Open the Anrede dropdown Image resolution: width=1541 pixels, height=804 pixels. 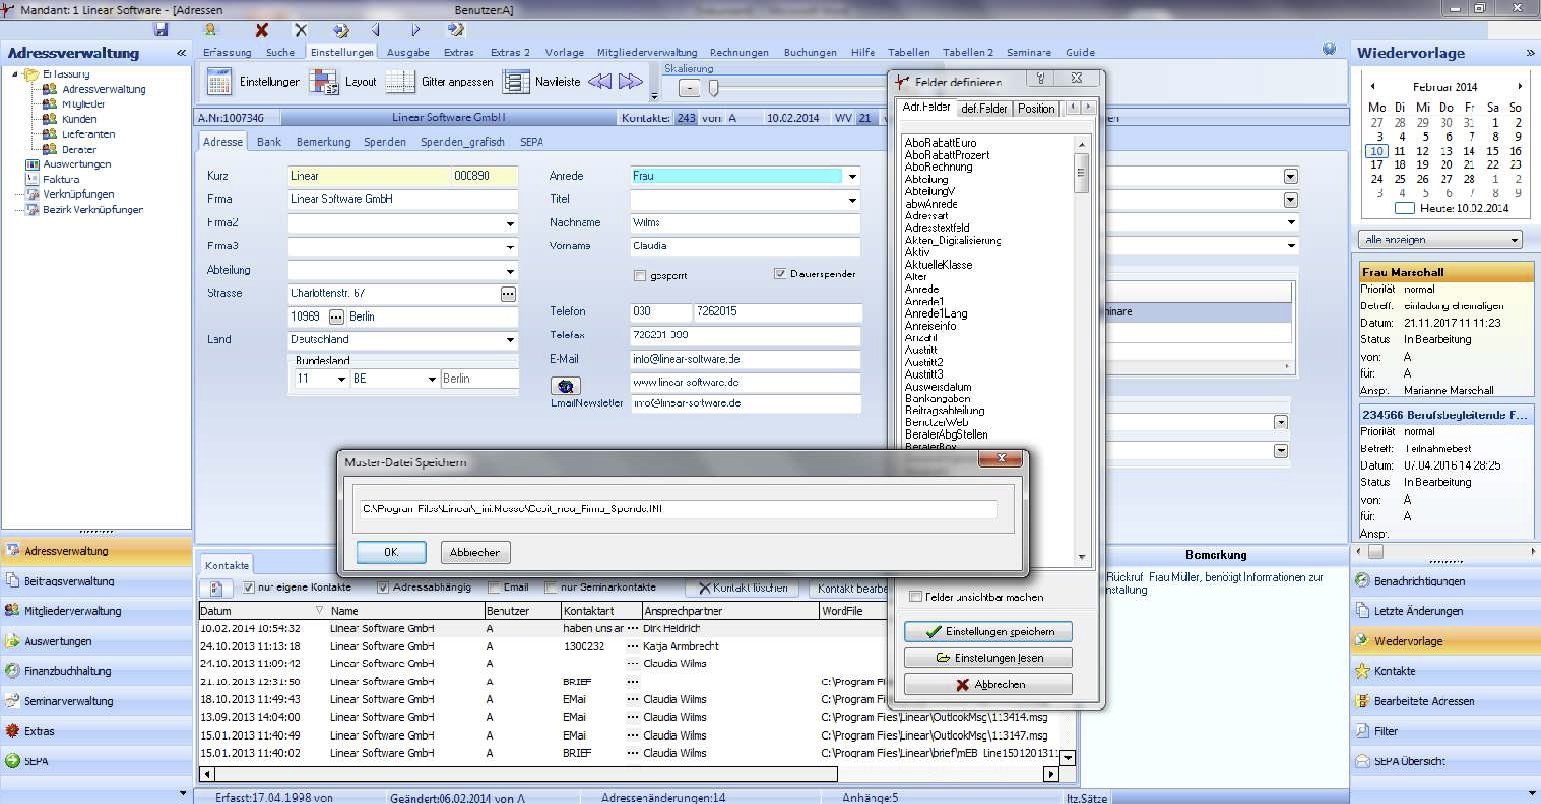coord(851,177)
